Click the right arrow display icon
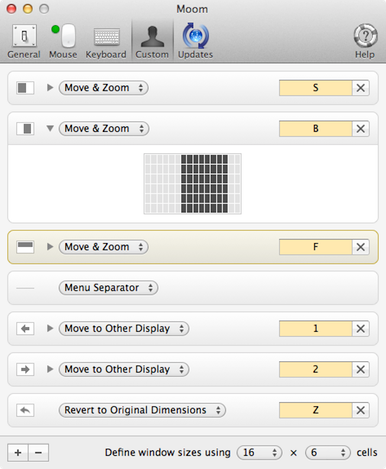This screenshot has width=386, height=469. tap(25, 369)
